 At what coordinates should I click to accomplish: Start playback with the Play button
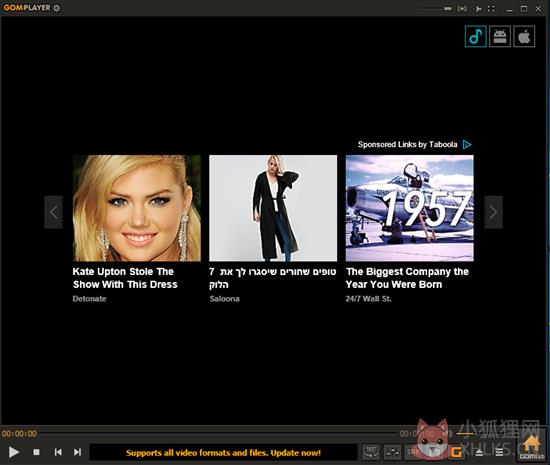click(14, 452)
